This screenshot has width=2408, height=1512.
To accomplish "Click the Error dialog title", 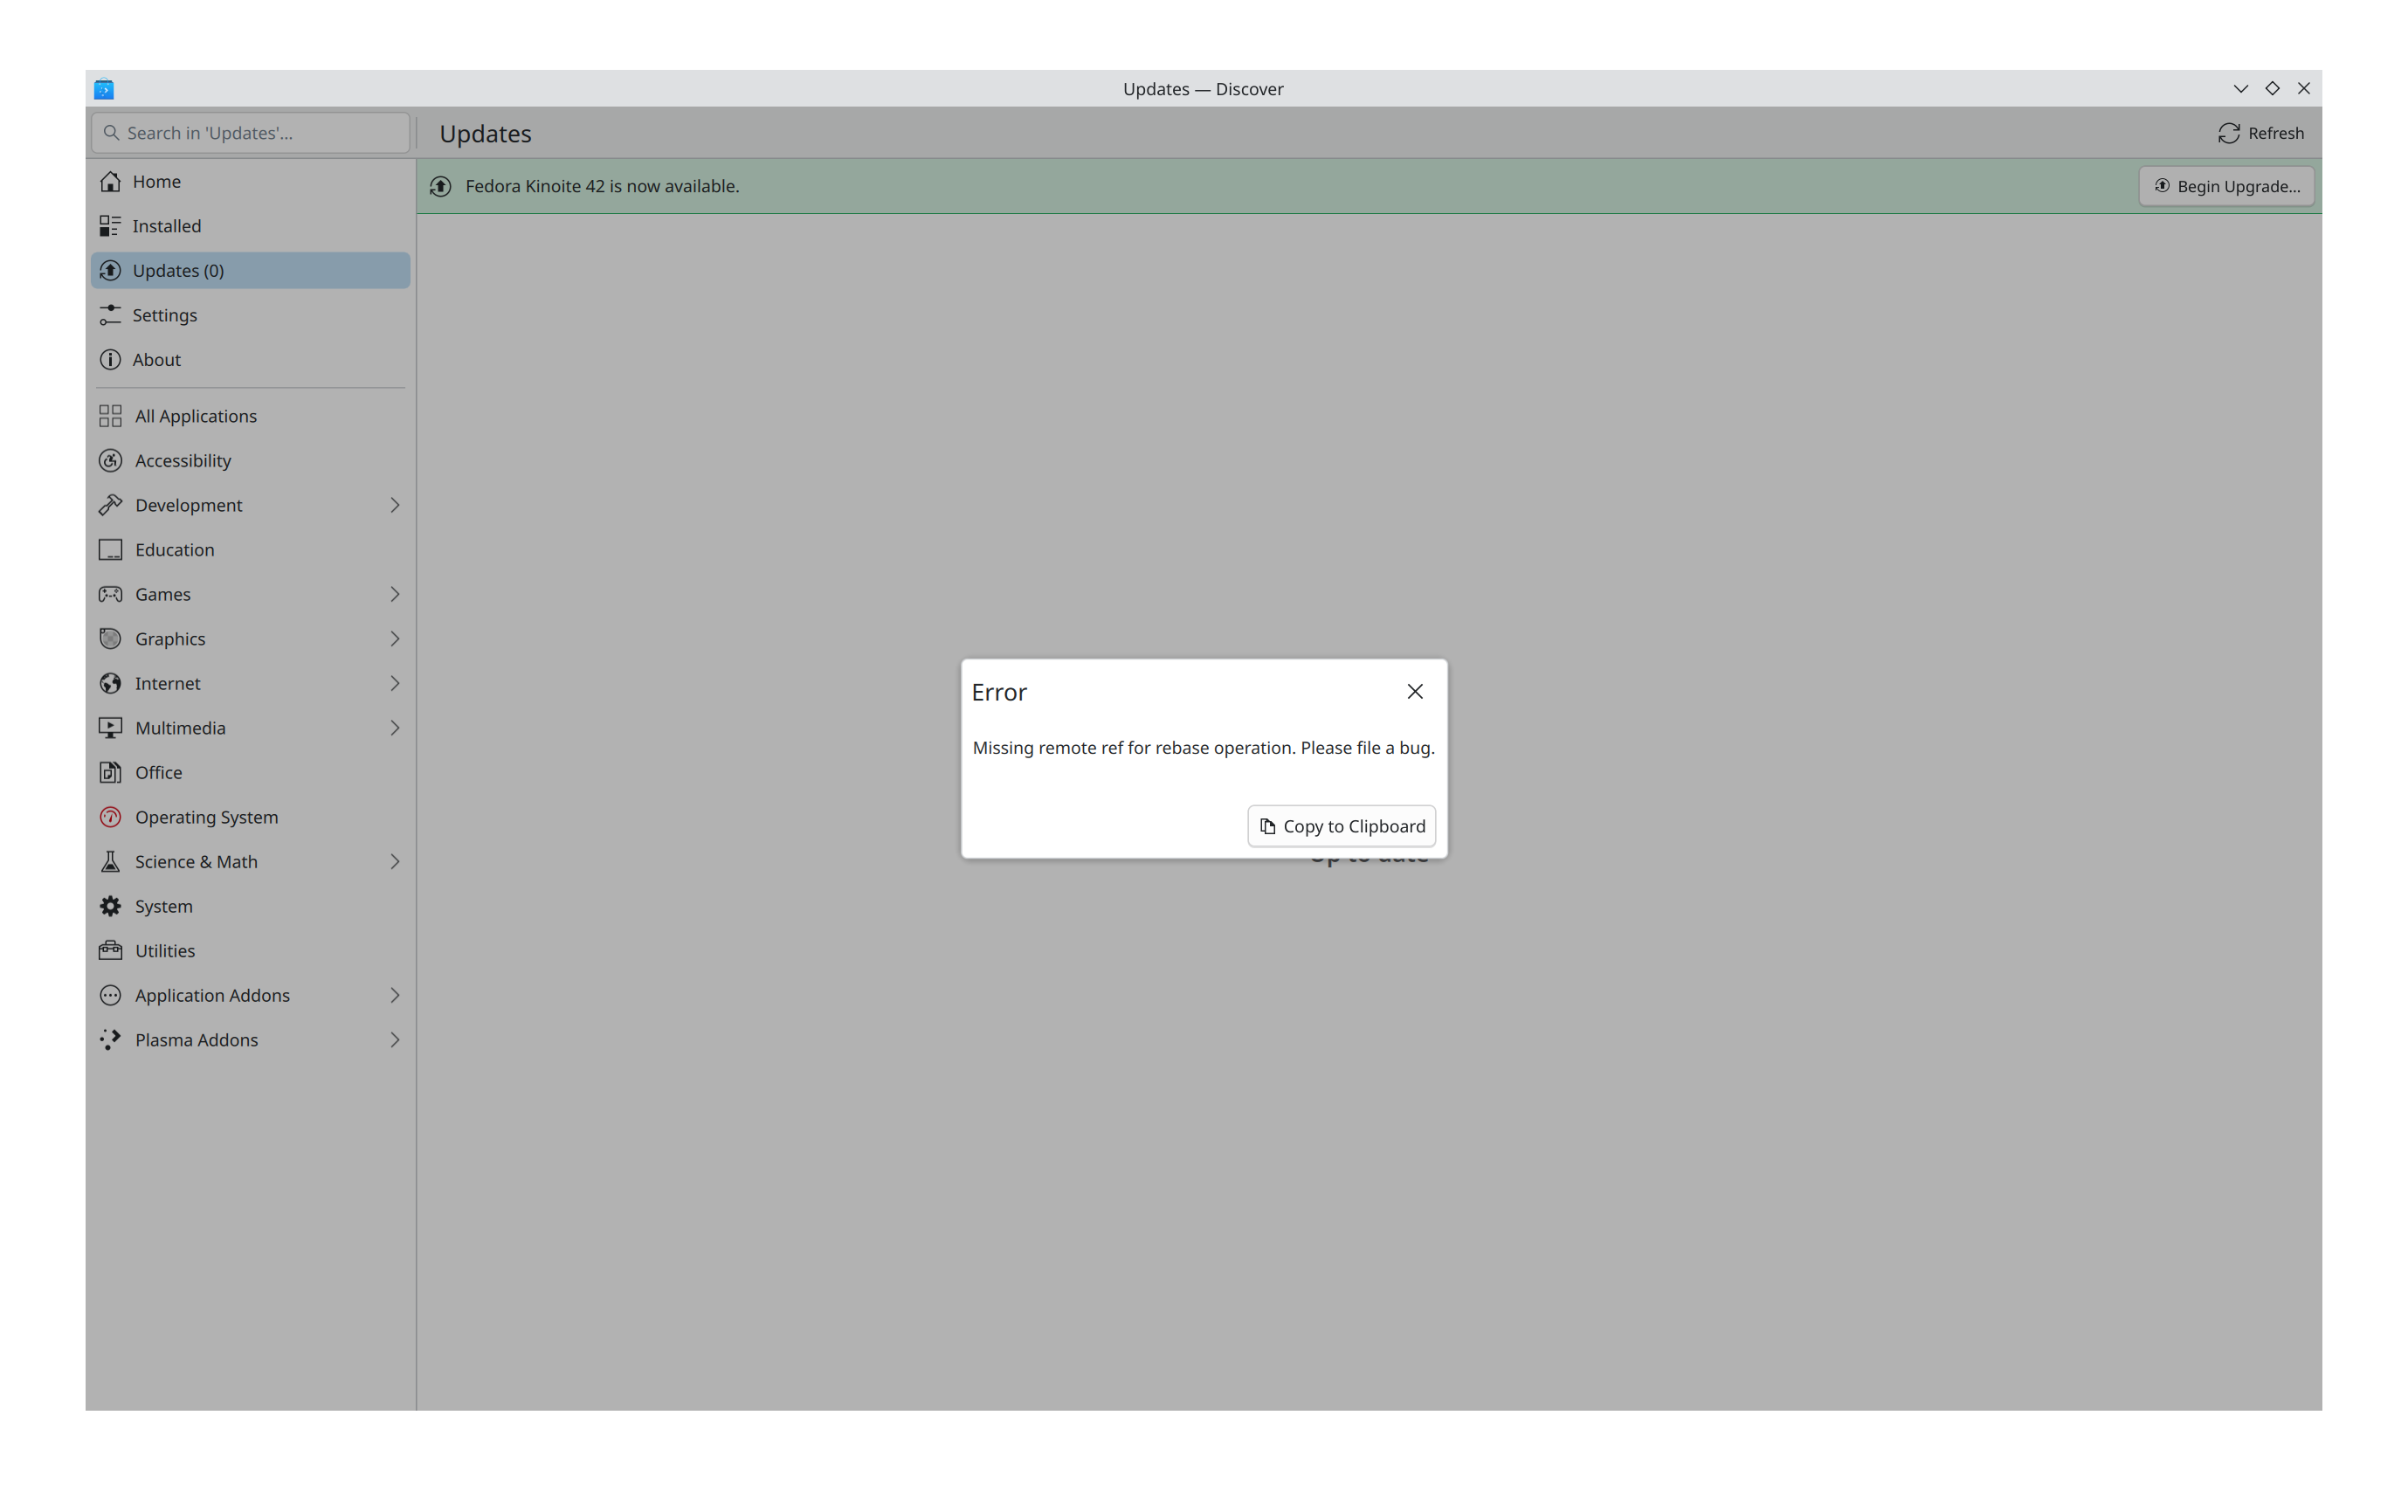I will tap(999, 692).
